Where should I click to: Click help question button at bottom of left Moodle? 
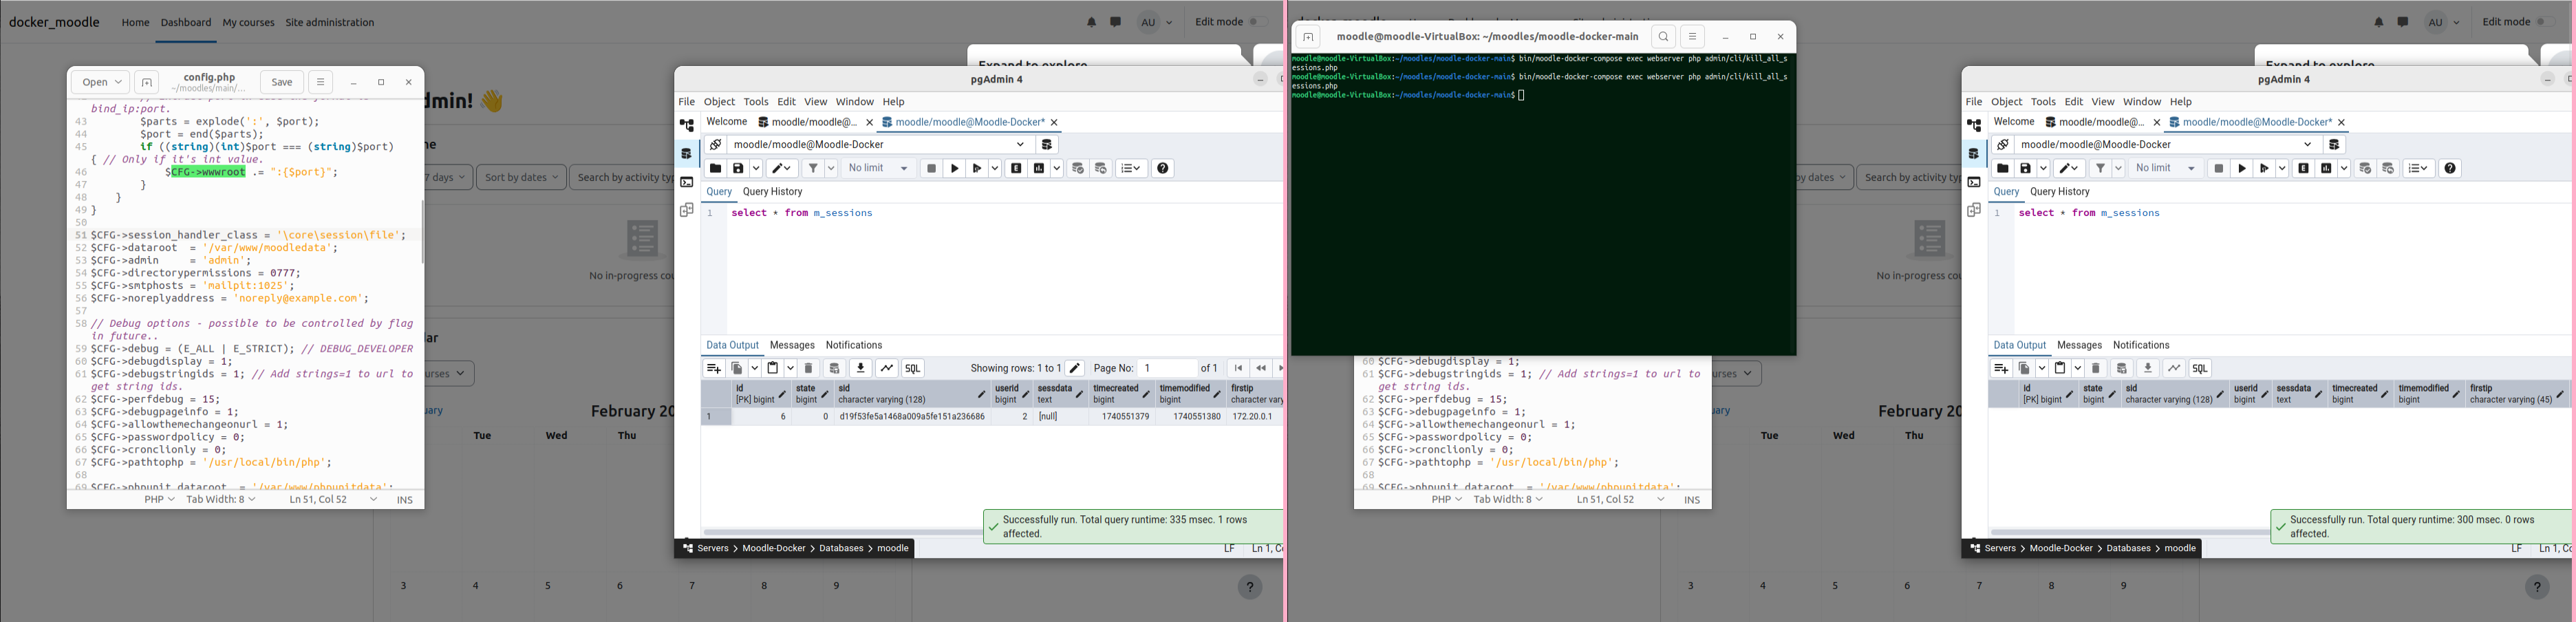[x=1250, y=588]
